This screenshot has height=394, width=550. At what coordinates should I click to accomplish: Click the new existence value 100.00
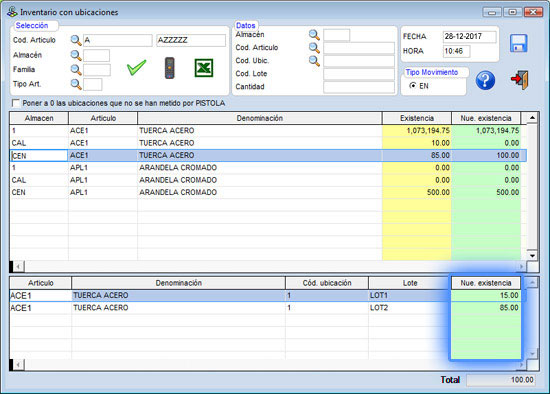point(486,155)
